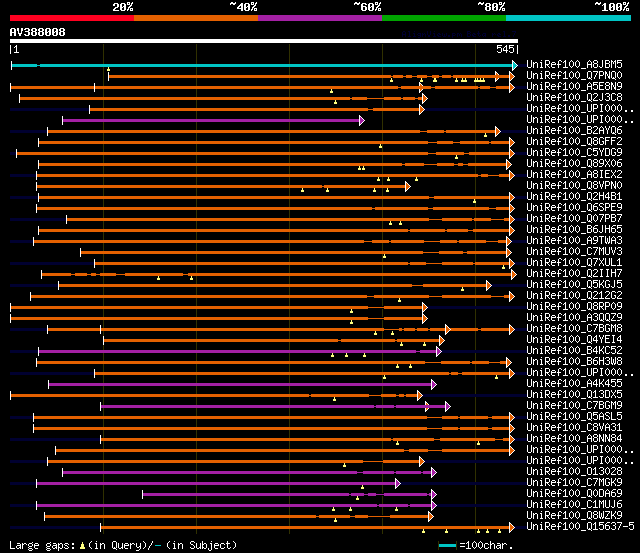
Task: Click the red 20% identity legend bar
Action: (72, 18)
